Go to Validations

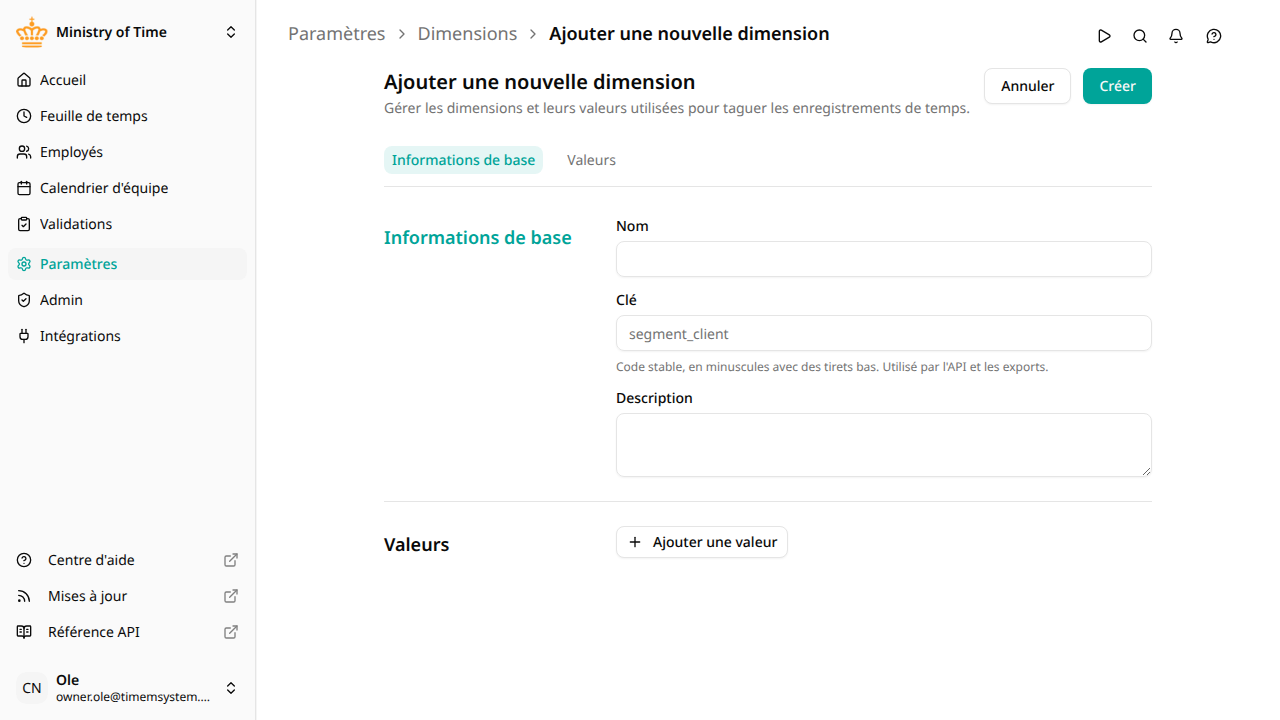coord(127,224)
